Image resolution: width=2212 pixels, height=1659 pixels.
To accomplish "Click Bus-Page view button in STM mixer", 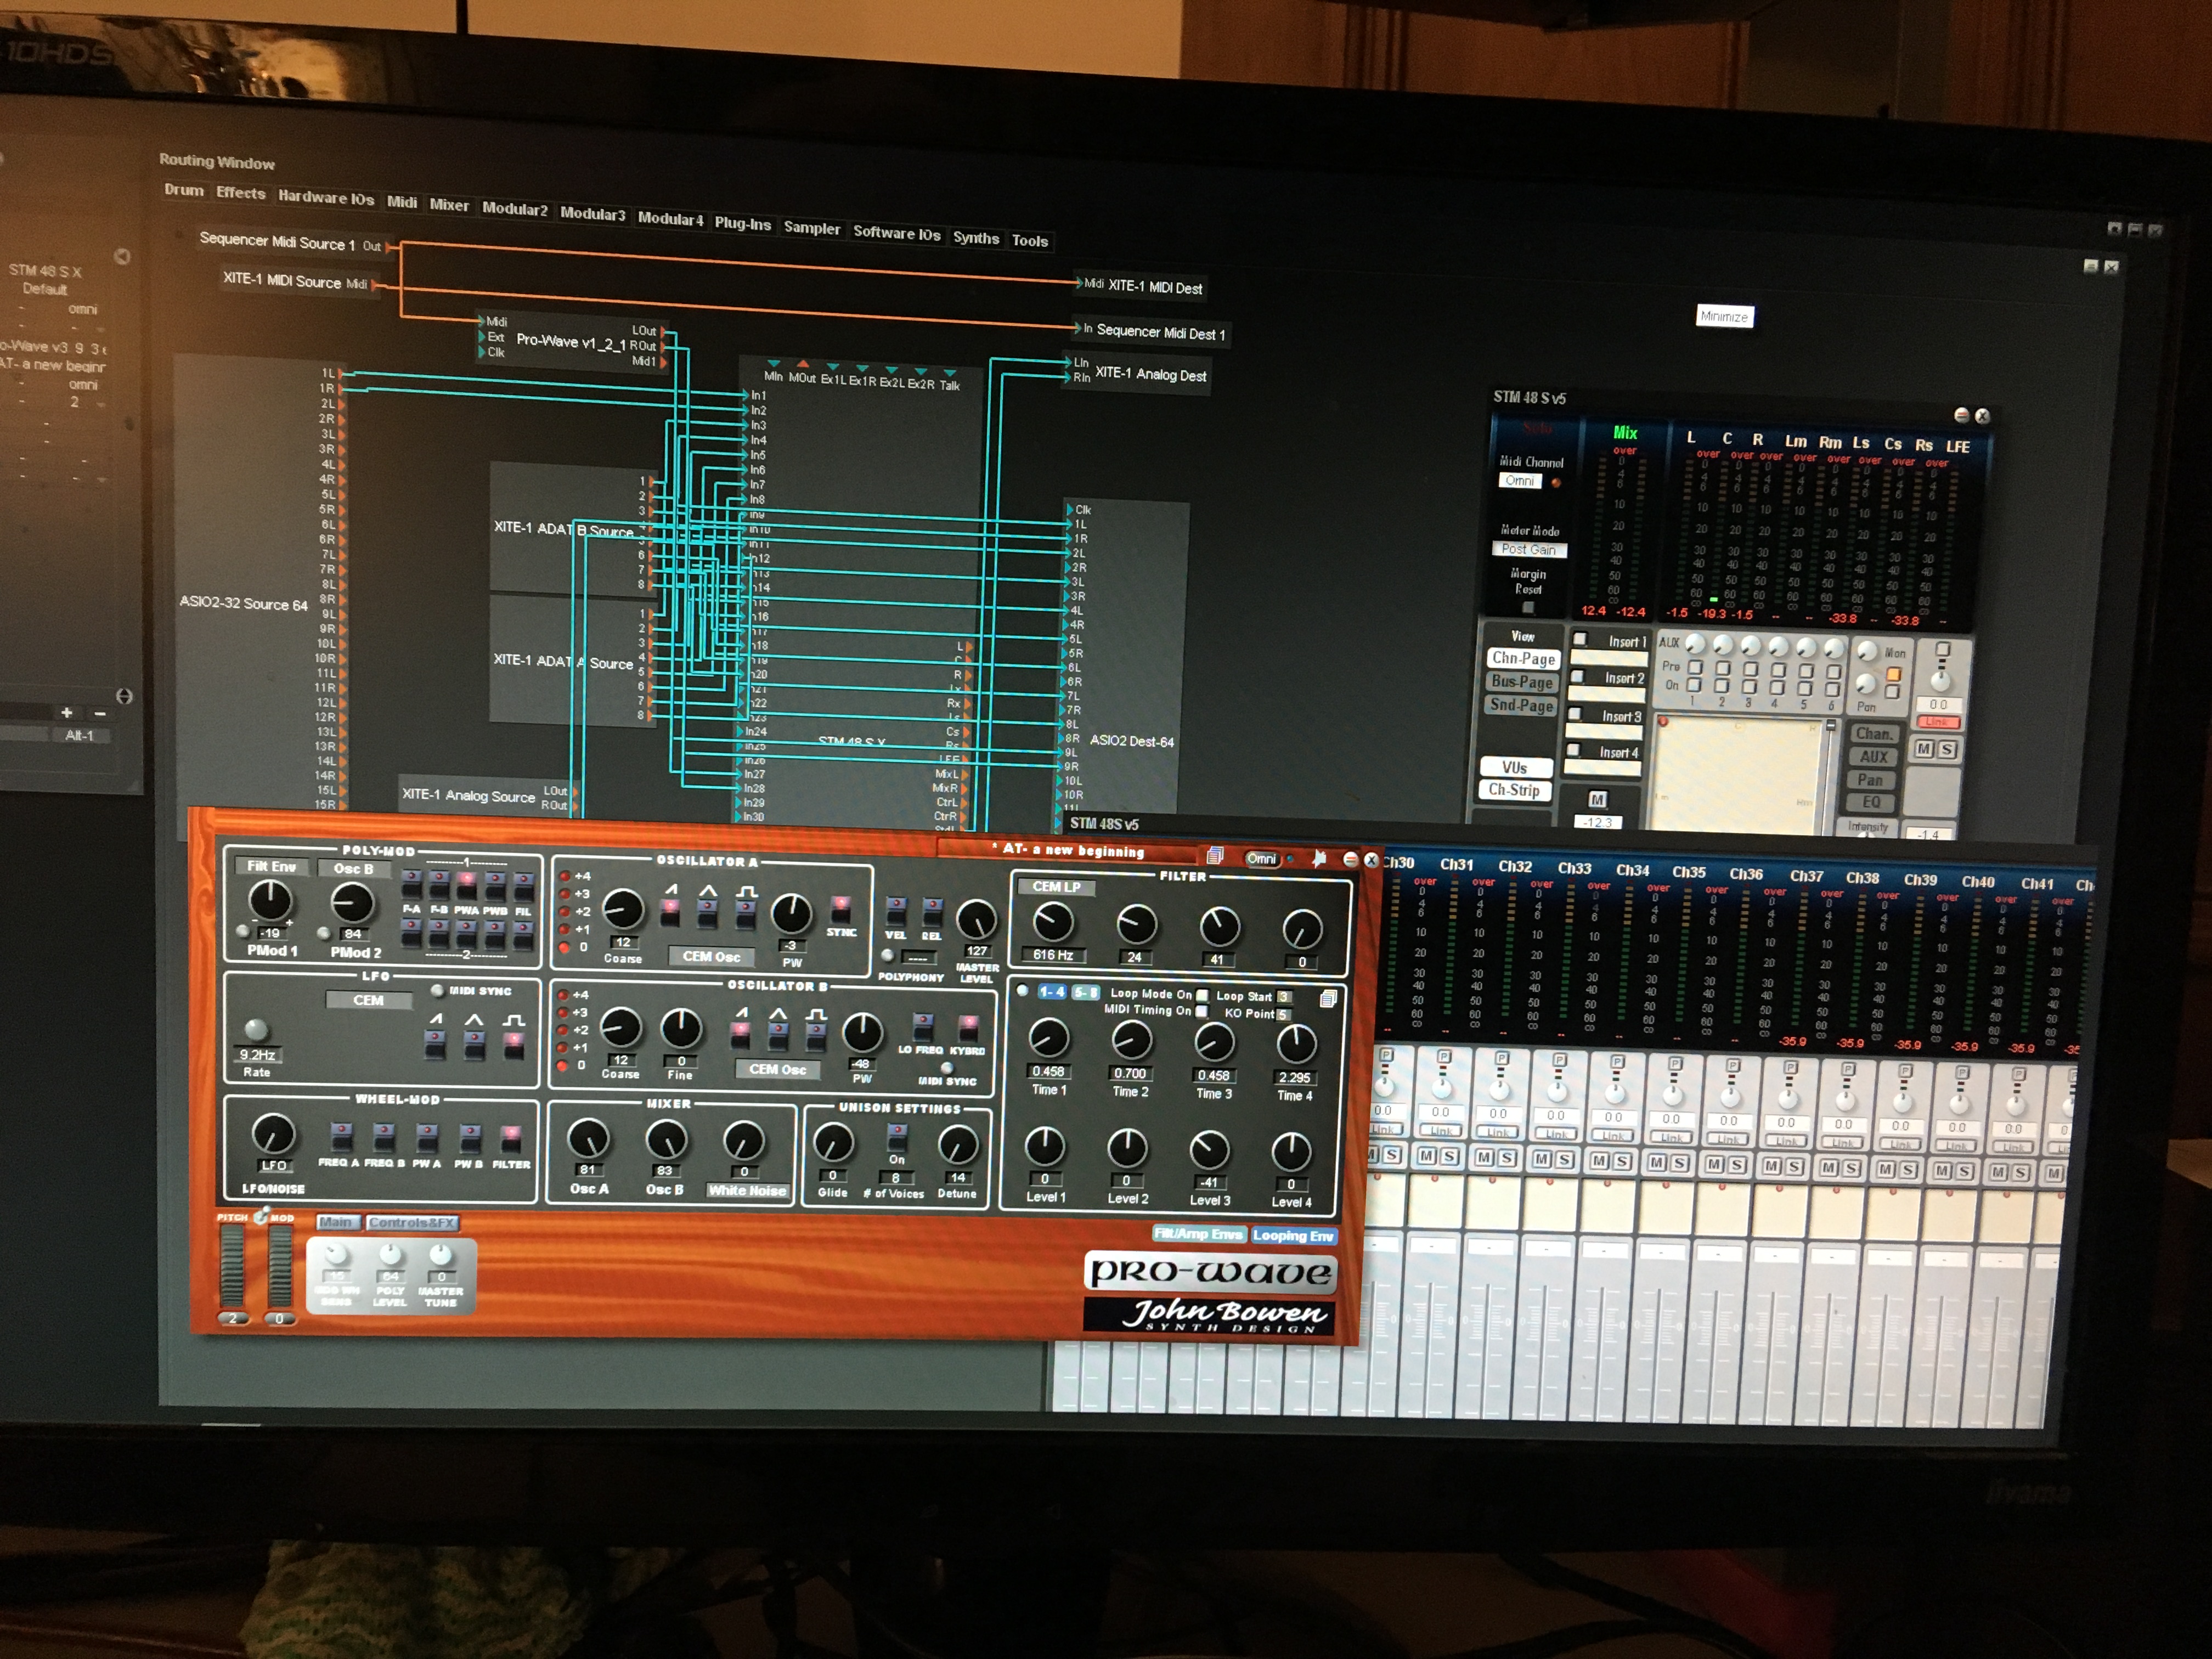I will (x=1522, y=682).
